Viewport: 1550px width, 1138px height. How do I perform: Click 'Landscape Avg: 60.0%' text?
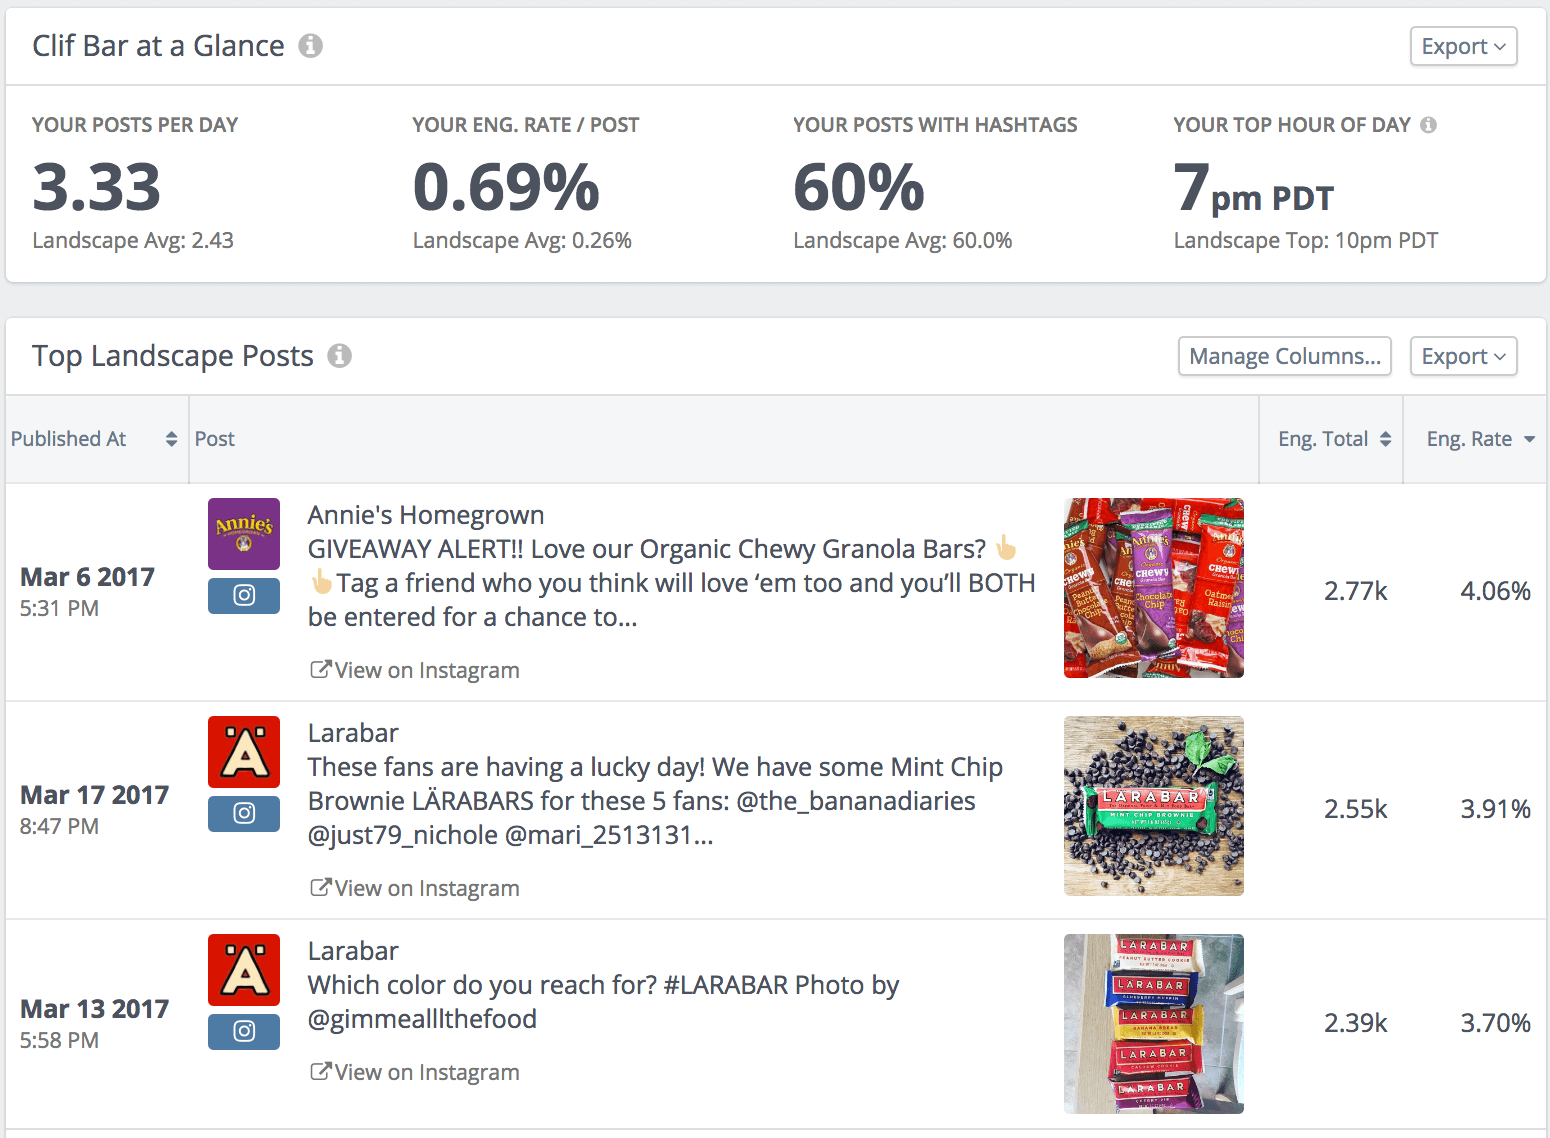click(903, 241)
